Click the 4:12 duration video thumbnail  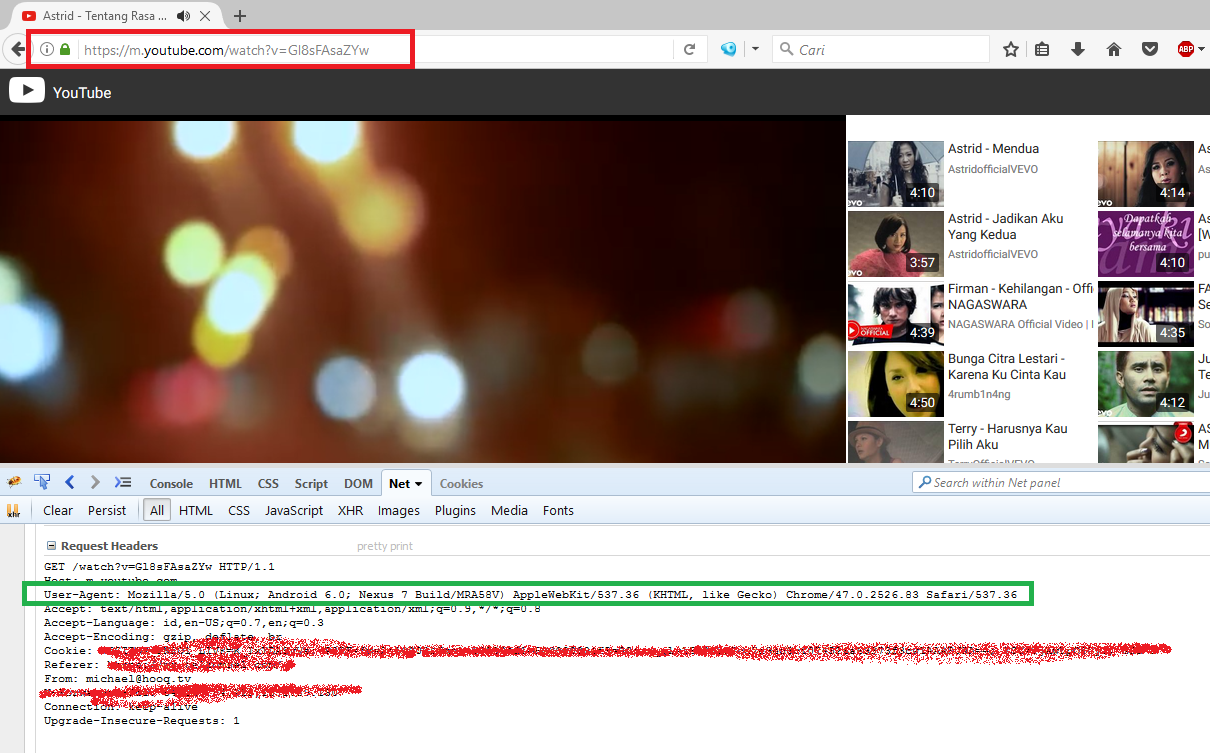tap(1146, 384)
